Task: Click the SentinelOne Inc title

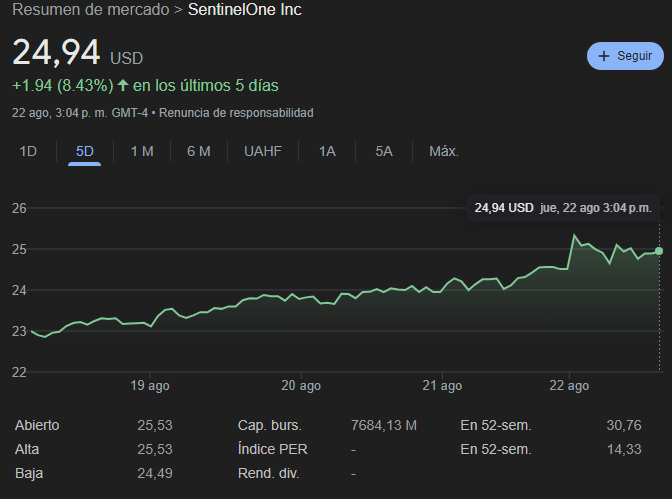Action: 245,9
